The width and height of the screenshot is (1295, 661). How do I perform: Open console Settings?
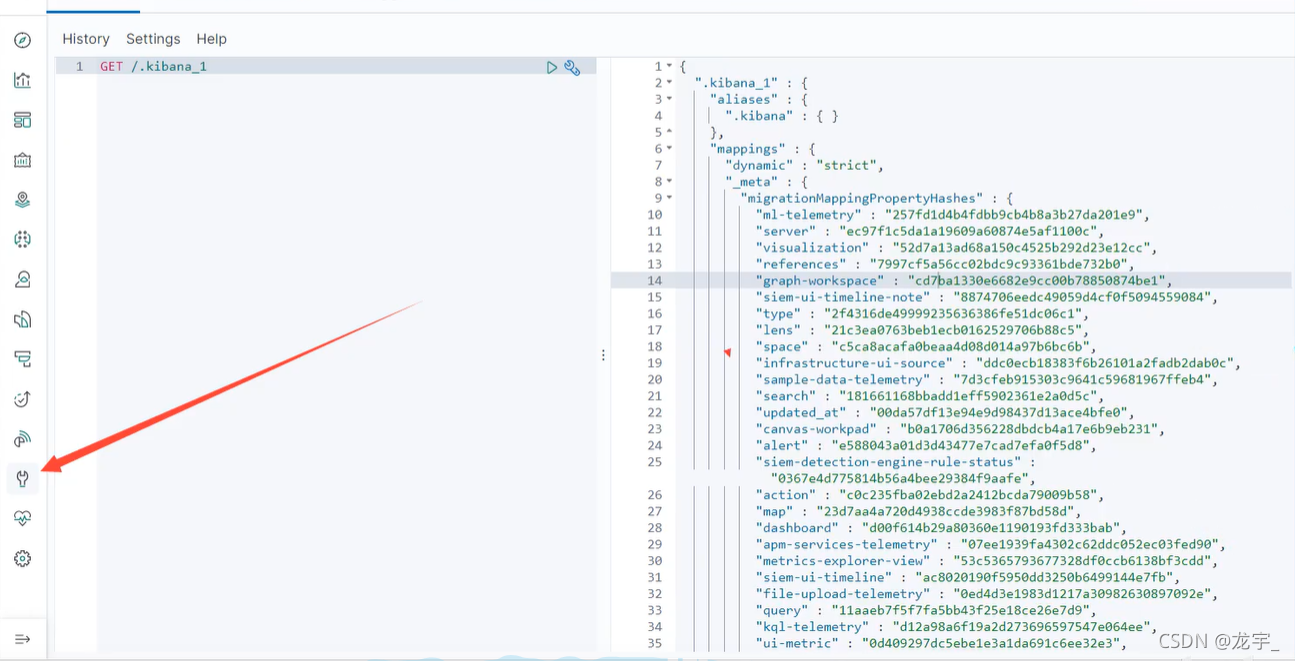coord(153,39)
